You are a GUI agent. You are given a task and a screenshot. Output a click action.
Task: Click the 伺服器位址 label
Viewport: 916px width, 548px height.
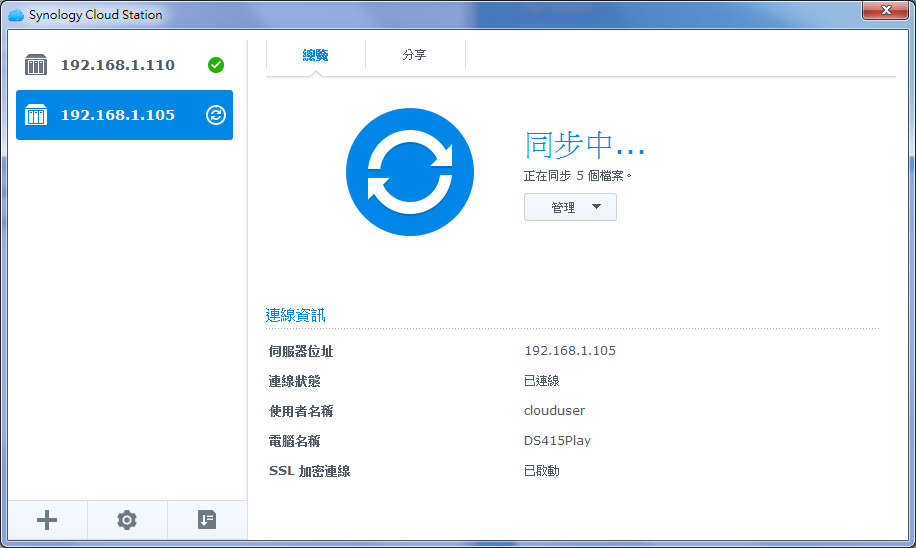[301, 351]
